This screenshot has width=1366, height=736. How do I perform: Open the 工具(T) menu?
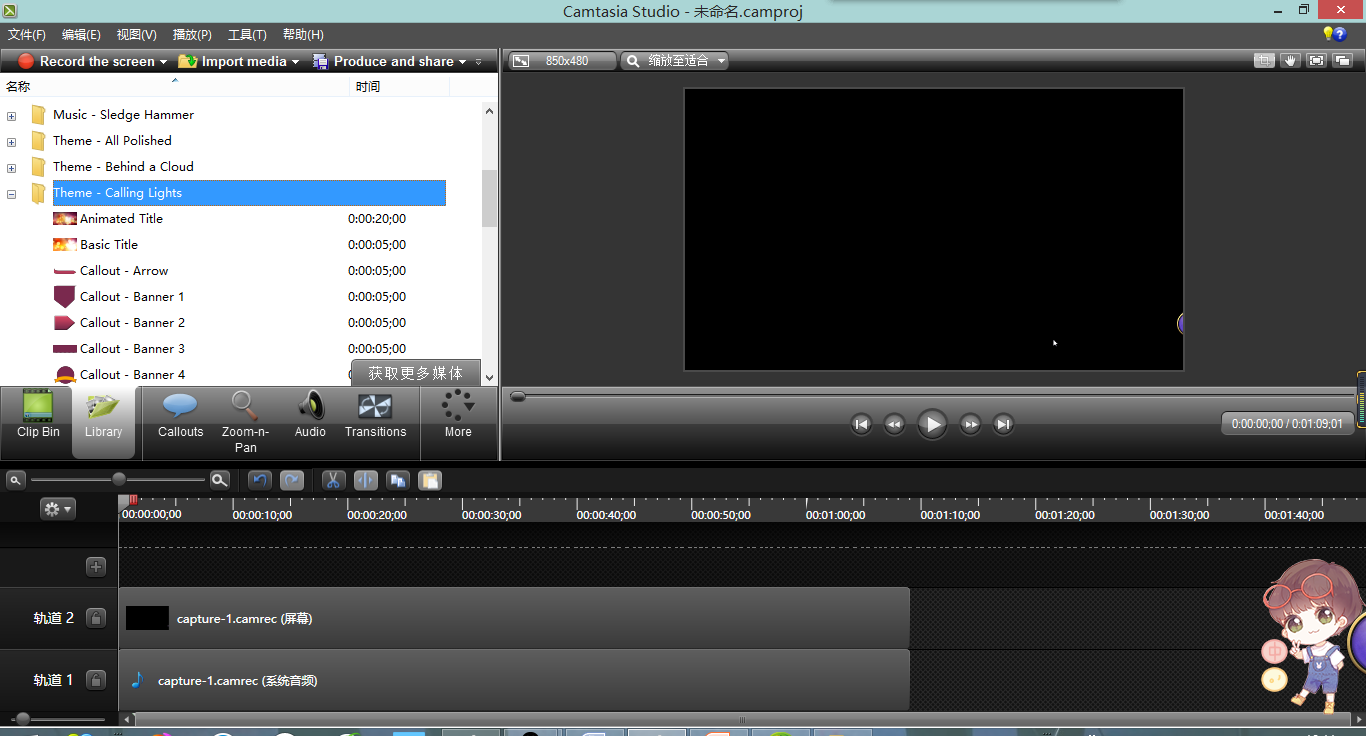(247, 35)
